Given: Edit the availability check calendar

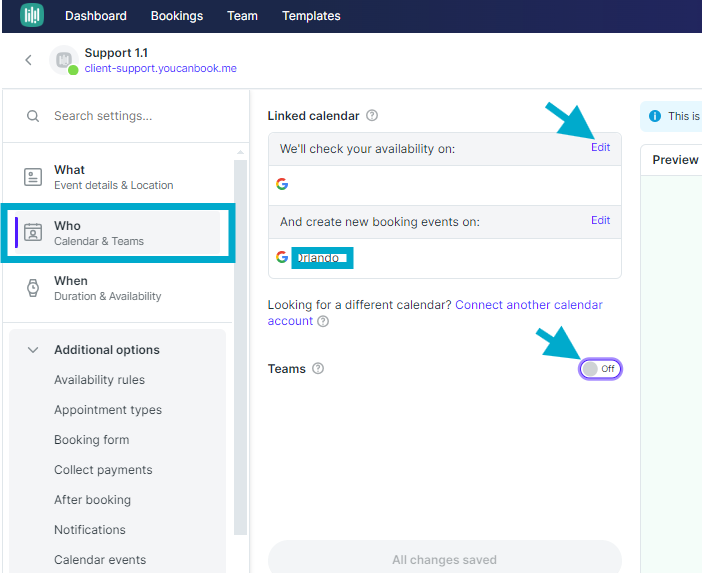Looking at the screenshot, I should (x=600, y=147).
